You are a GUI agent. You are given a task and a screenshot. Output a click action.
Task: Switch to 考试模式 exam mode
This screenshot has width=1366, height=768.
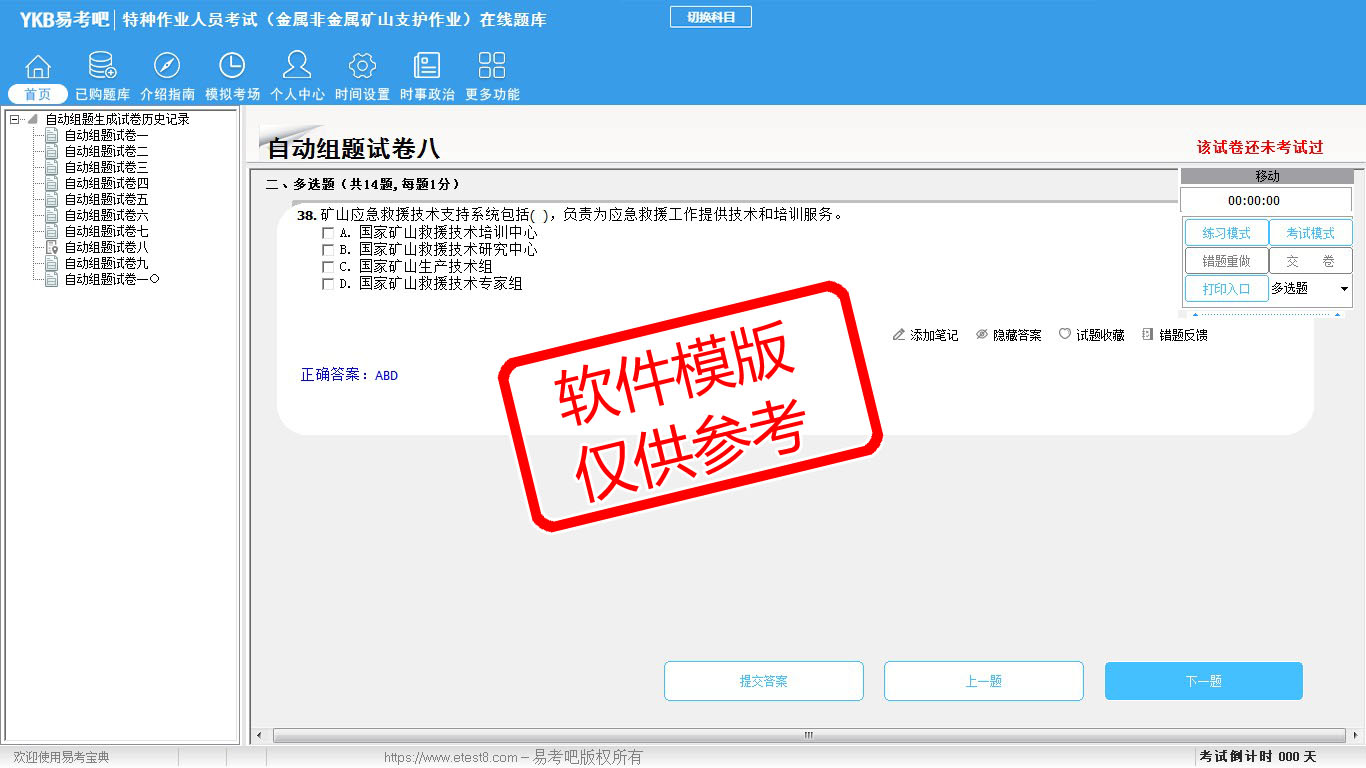[1310, 233]
